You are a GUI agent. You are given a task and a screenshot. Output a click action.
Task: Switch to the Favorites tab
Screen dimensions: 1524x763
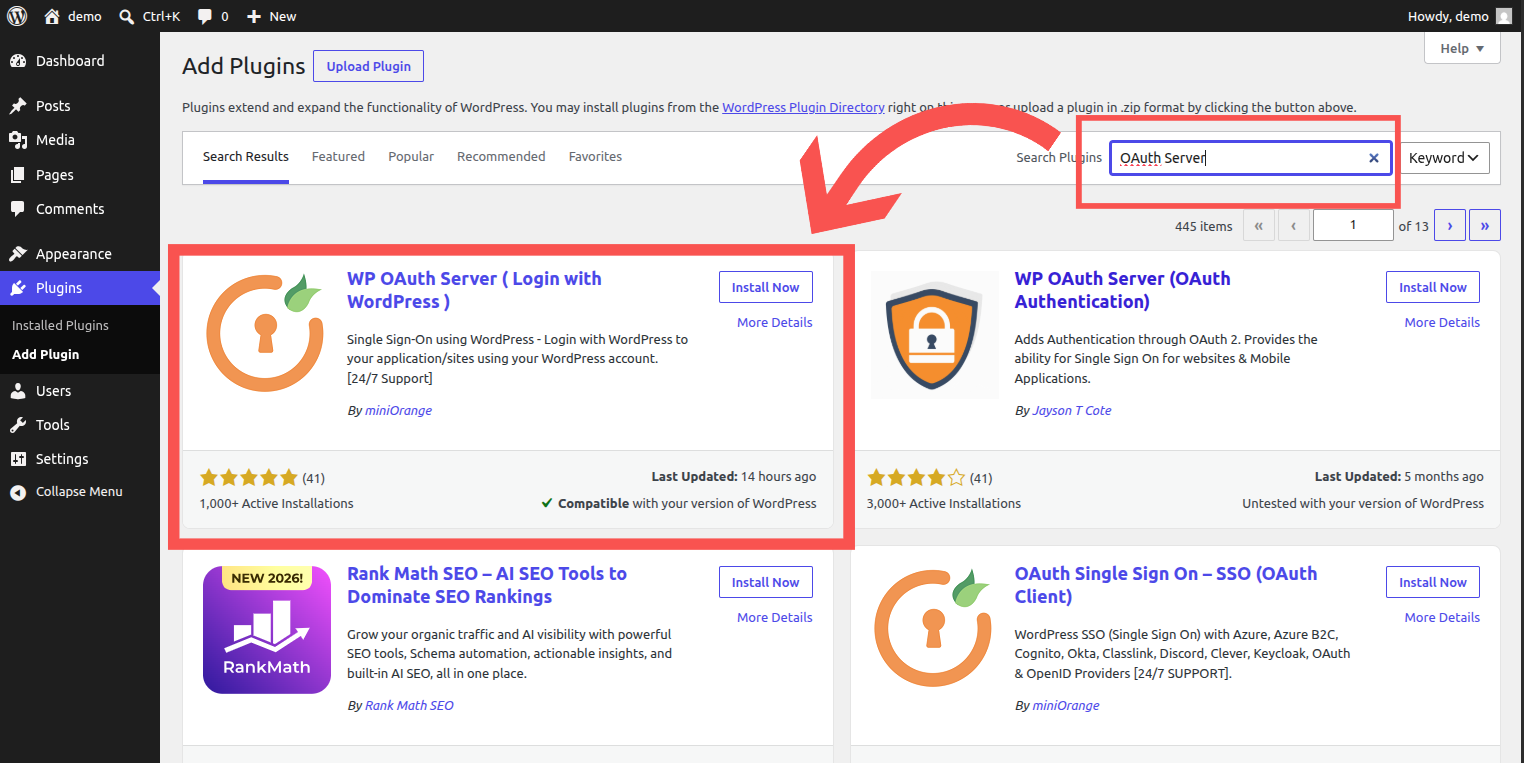point(595,157)
